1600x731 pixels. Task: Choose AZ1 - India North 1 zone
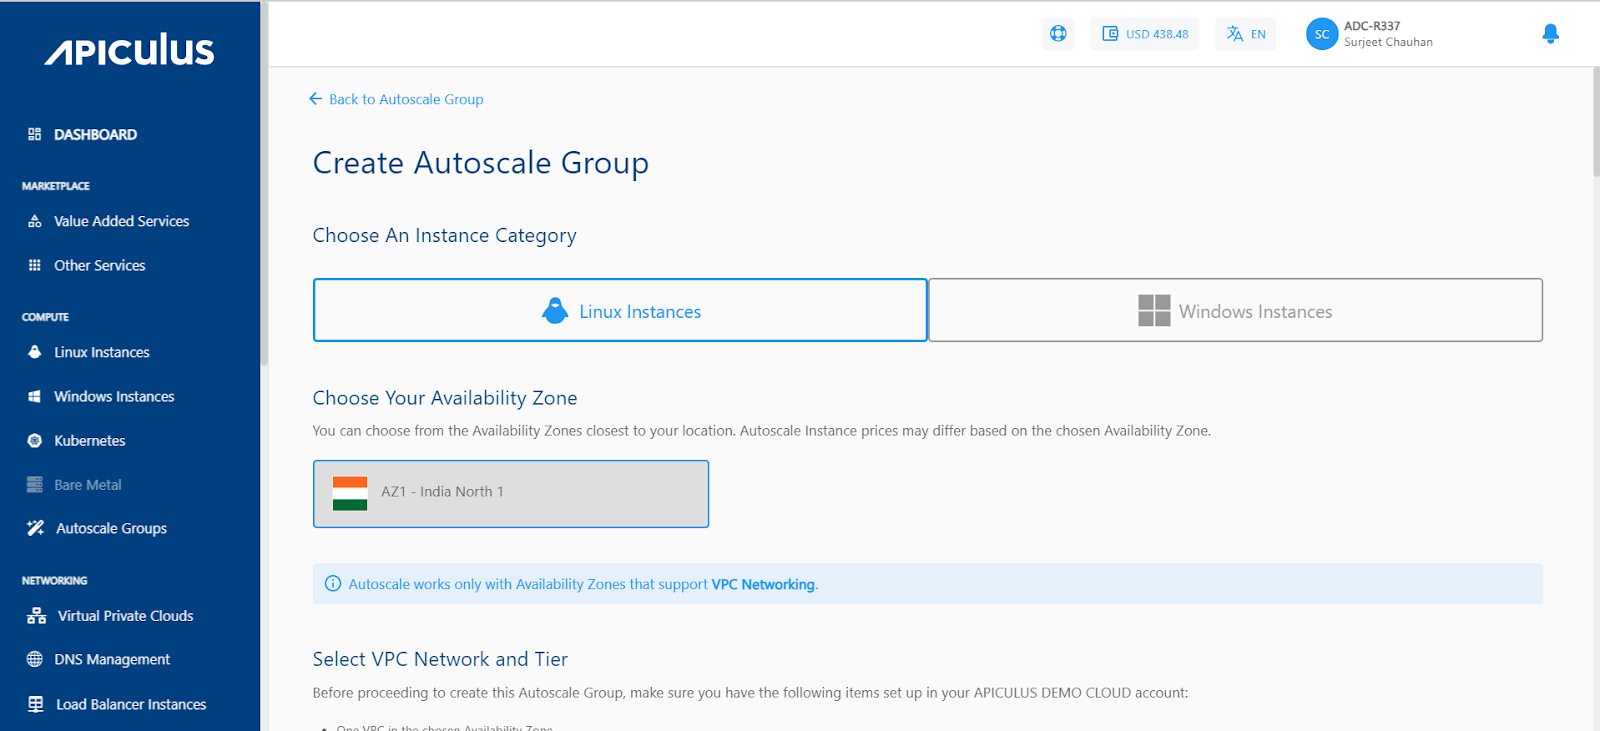[x=511, y=494]
